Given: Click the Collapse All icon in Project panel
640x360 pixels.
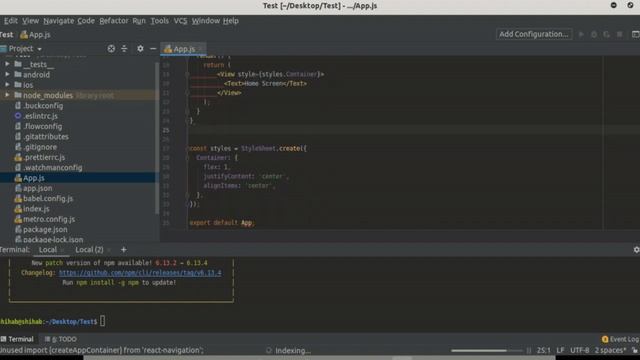Looking at the screenshot, I should point(124,49).
